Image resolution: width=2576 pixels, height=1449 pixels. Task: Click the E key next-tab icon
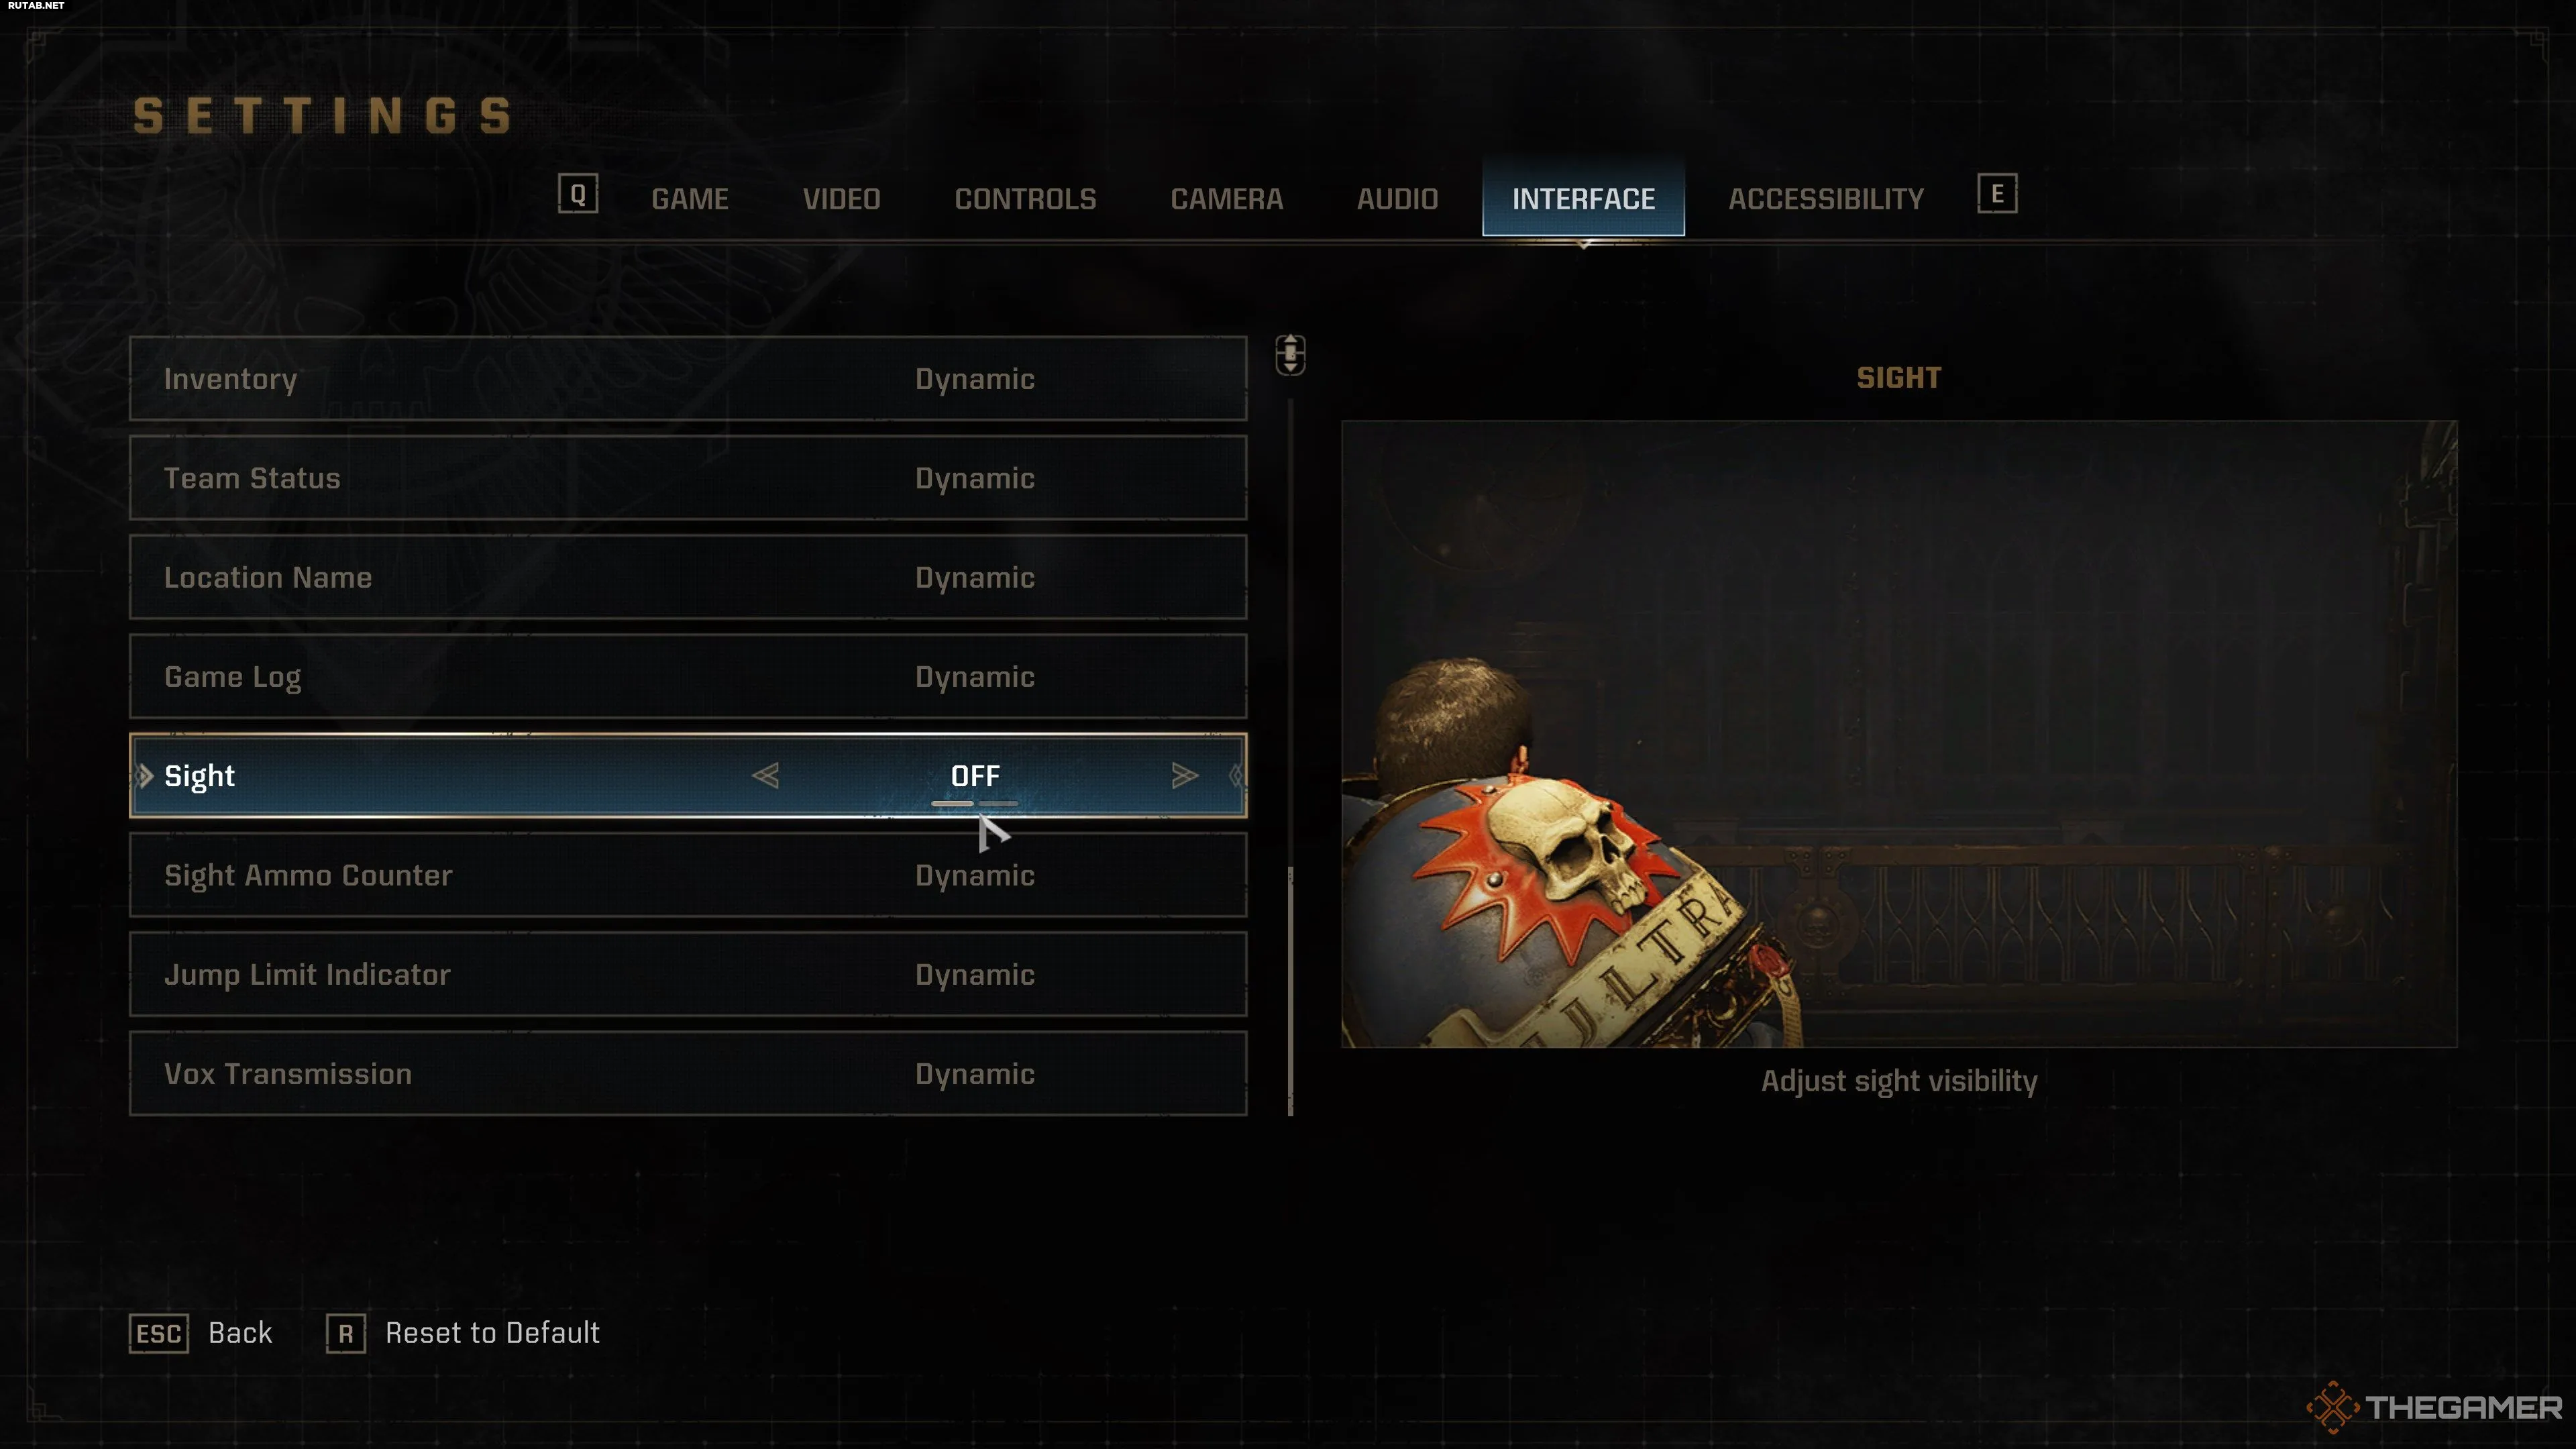click(x=1997, y=194)
